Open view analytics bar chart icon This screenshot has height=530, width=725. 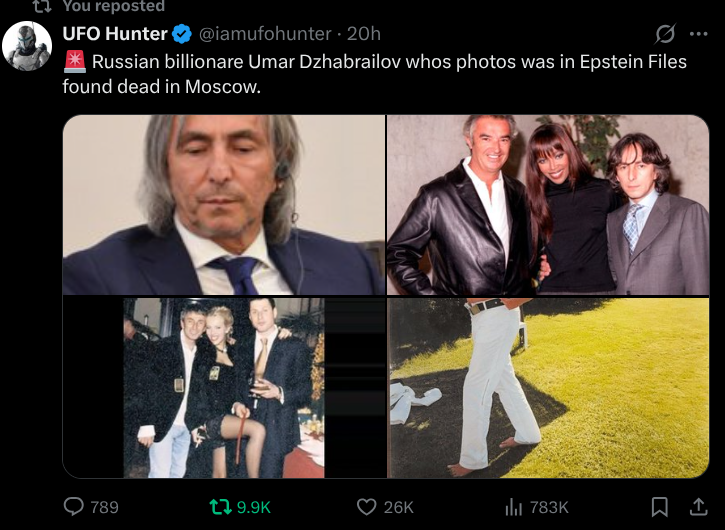pyautogui.click(x=514, y=507)
